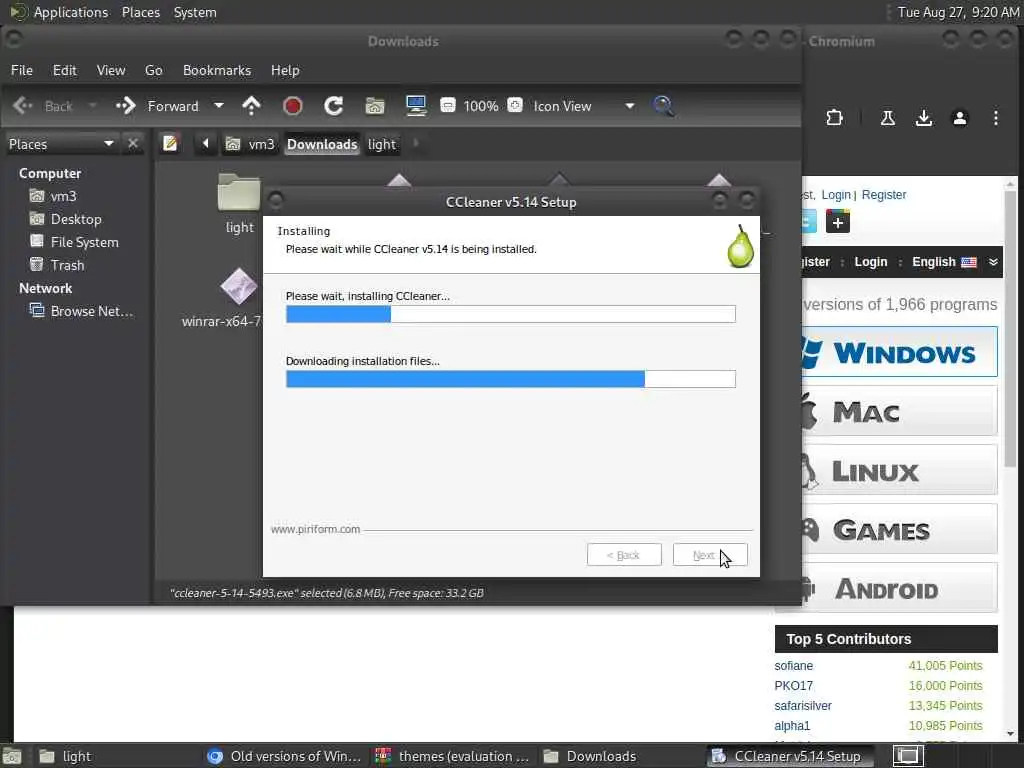Click the Forward arrow icon in the file manager

(125, 106)
